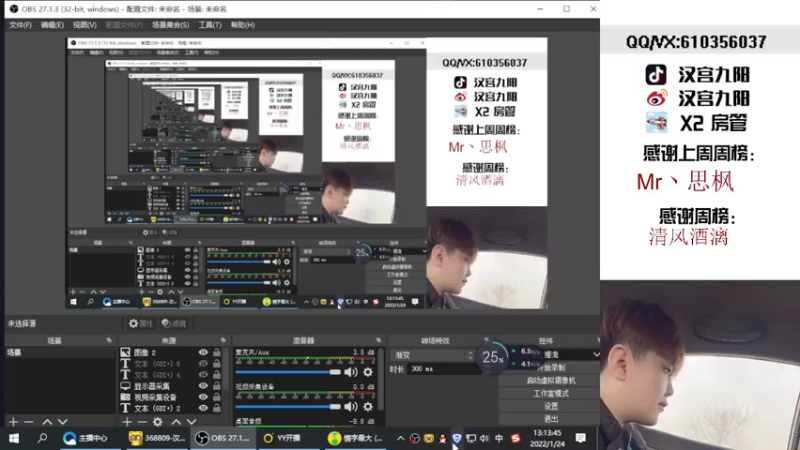Pop out the 混音器 dock panel
This screenshot has height=450, width=800.
(x=378, y=340)
